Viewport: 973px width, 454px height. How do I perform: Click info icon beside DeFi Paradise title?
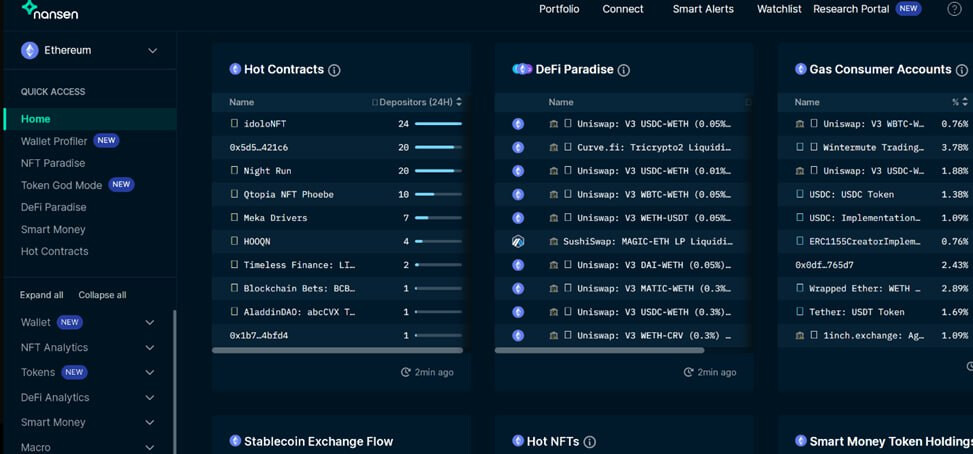tap(623, 70)
